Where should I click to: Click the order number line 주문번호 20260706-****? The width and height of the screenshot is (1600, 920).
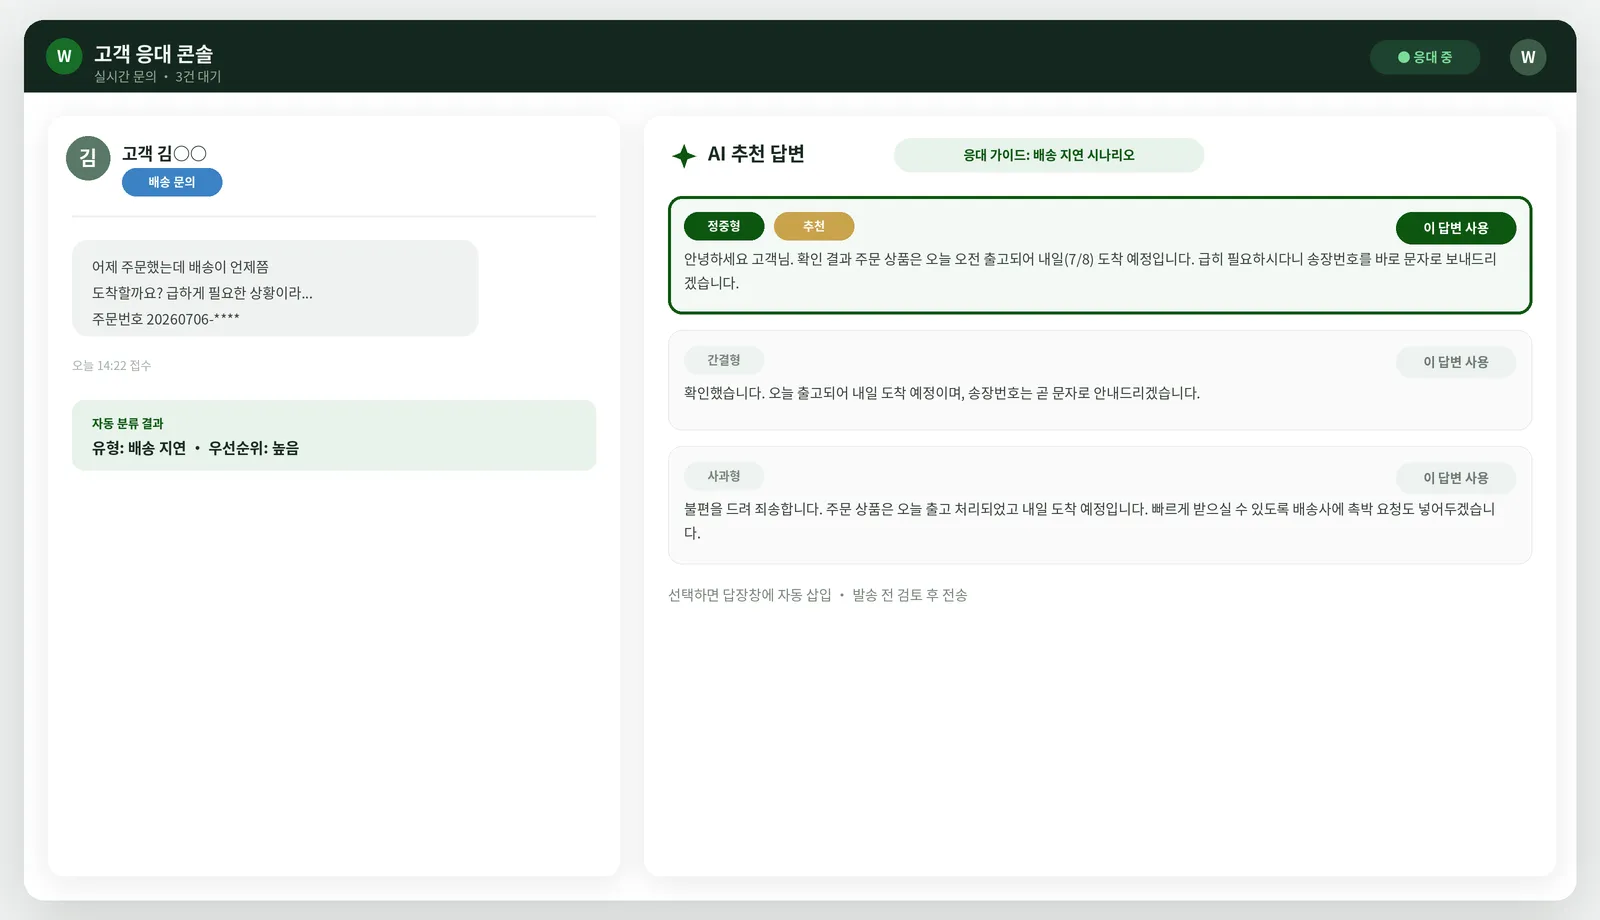tap(166, 319)
